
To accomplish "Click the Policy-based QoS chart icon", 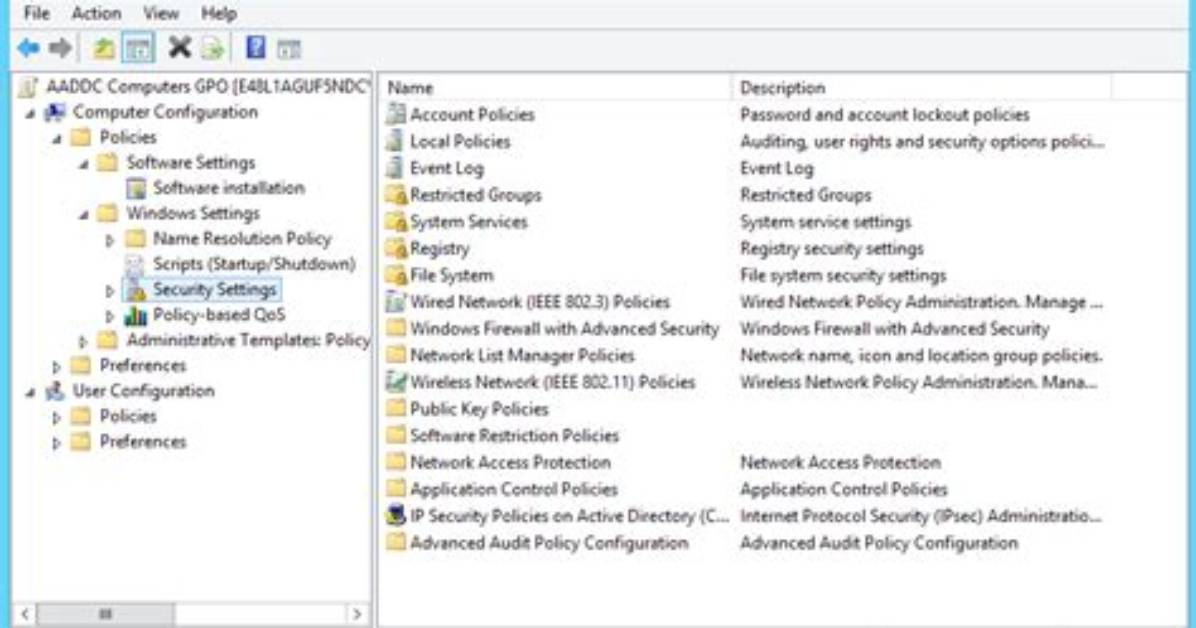I will pyautogui.click(x=136, y=314).
